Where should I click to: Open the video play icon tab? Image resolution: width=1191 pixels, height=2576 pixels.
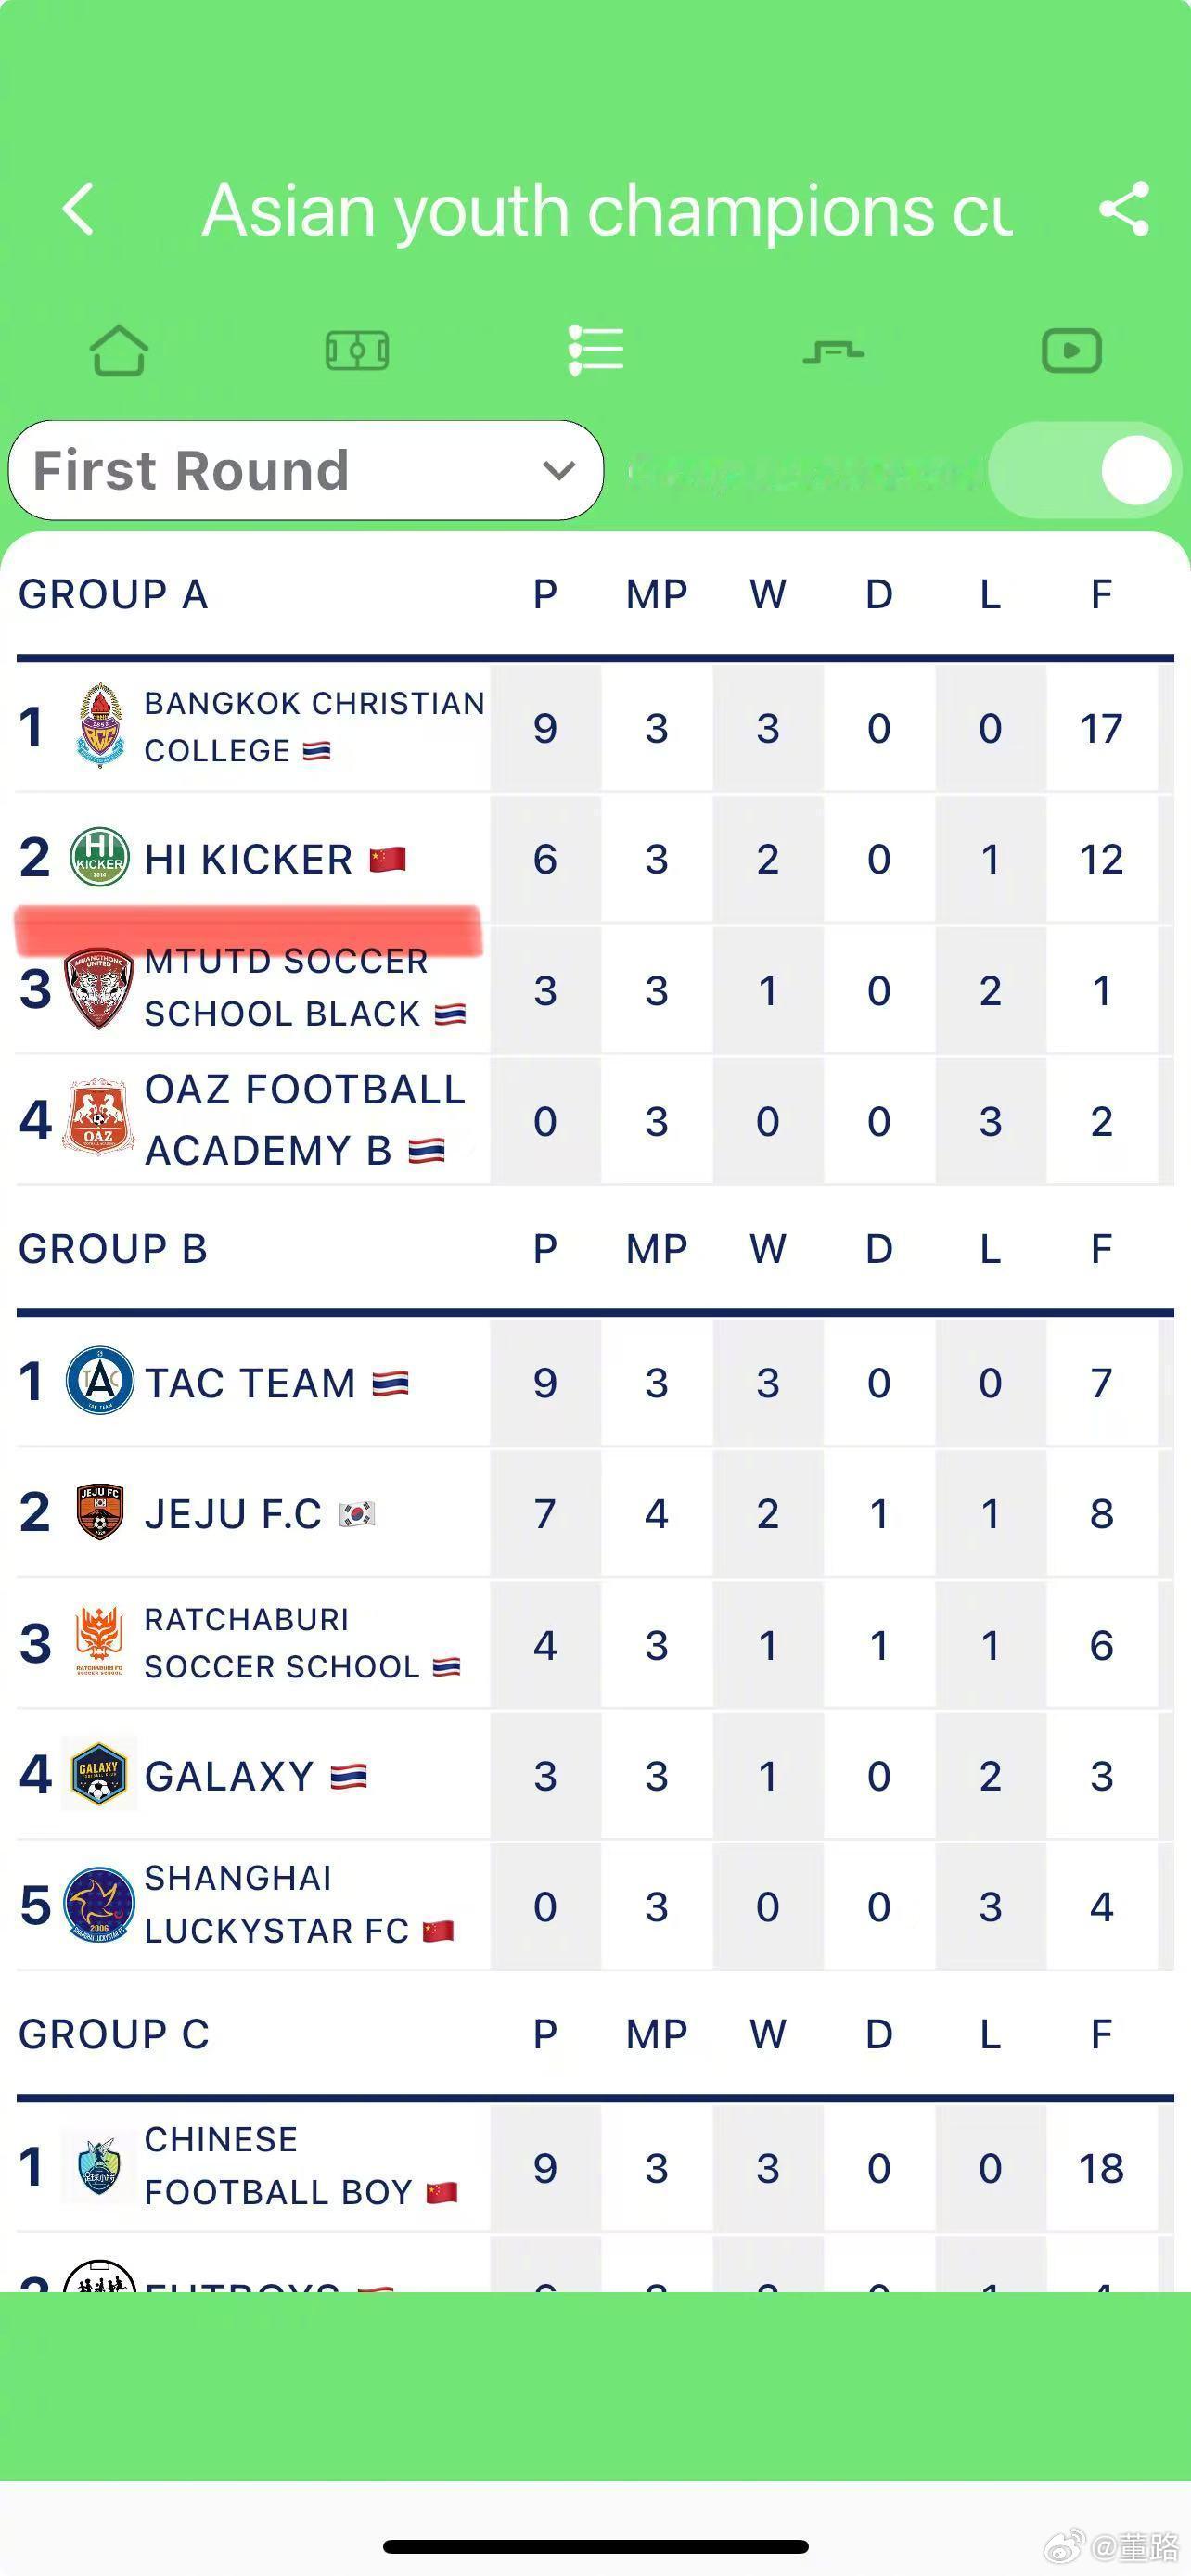click(x=1071, y=351)
